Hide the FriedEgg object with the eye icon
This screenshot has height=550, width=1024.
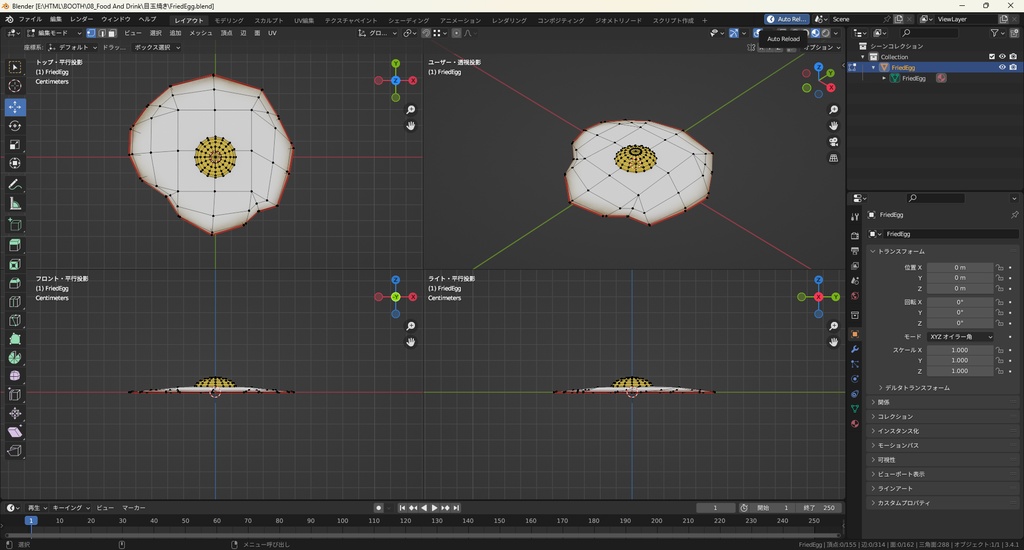(x=1002, y=67)
